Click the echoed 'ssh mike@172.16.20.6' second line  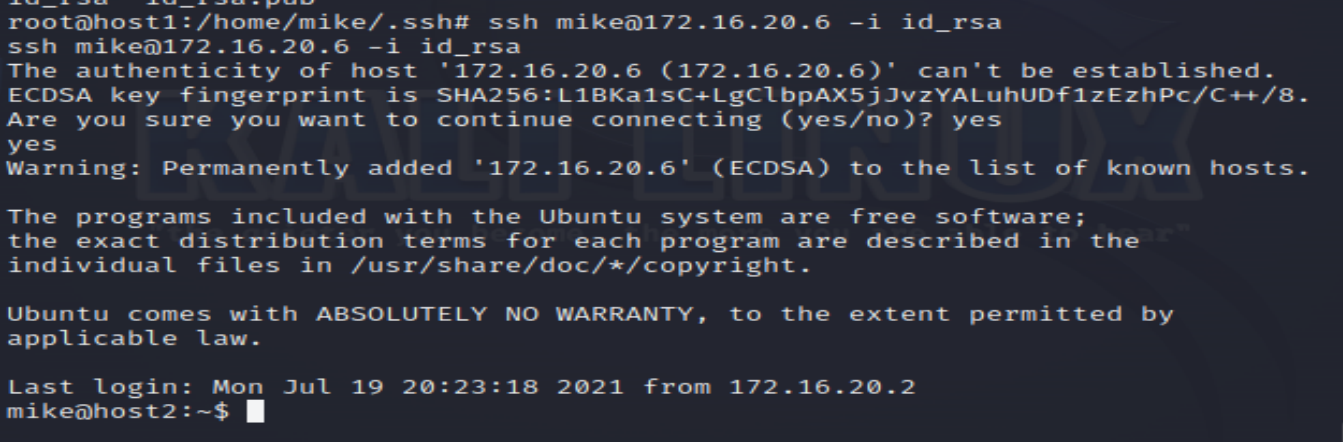(178, 46)
